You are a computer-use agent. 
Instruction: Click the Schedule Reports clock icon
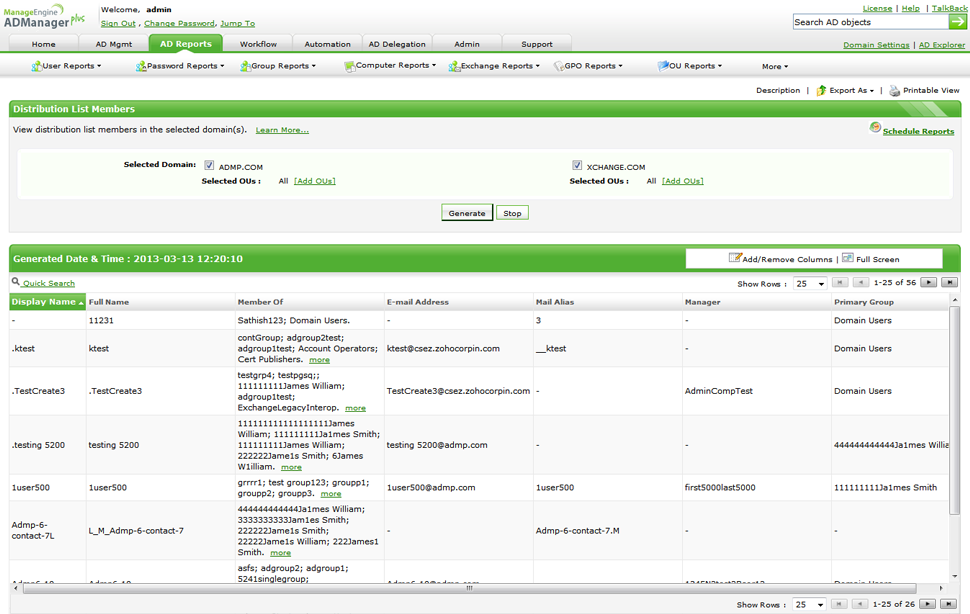coord(875,127)
